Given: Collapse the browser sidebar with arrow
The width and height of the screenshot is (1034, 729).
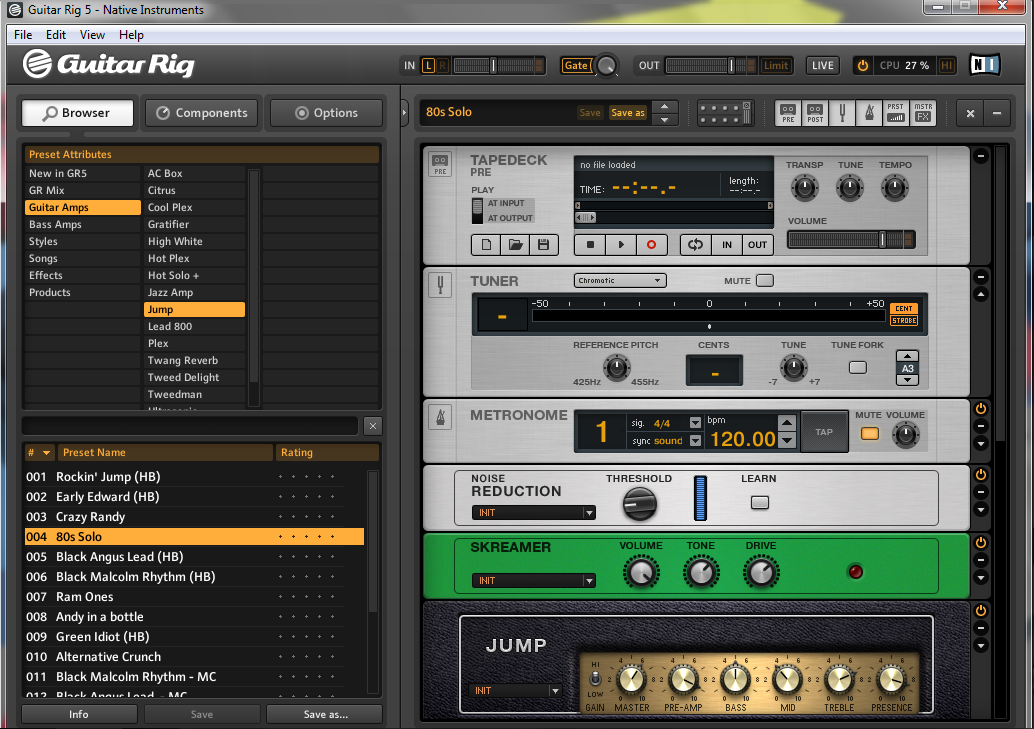Looking at the screenshot, I should (404, 113).
